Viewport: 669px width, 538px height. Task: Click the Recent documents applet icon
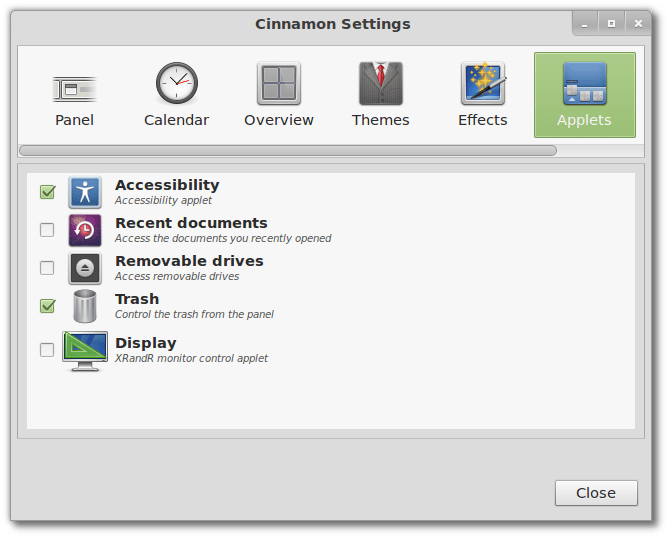(85, 230)
